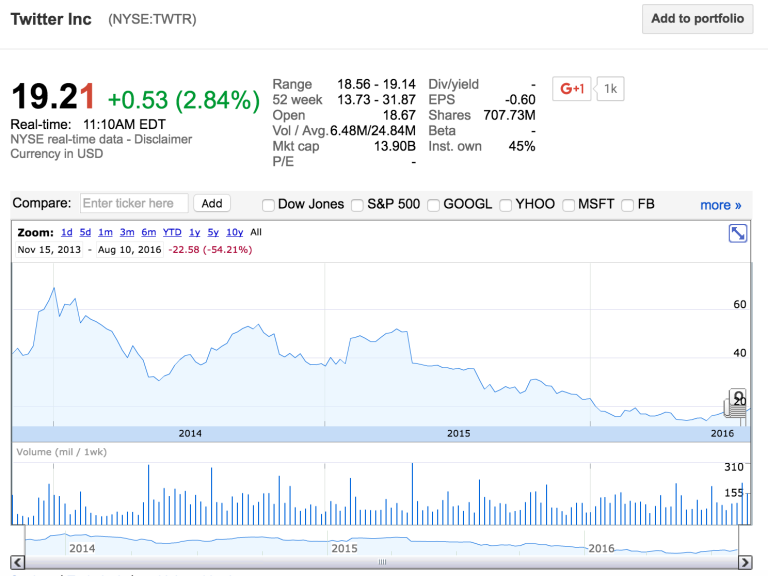768x576 pixels.
Task: Click the Google +1 button
Action: [x=572, y=89]
